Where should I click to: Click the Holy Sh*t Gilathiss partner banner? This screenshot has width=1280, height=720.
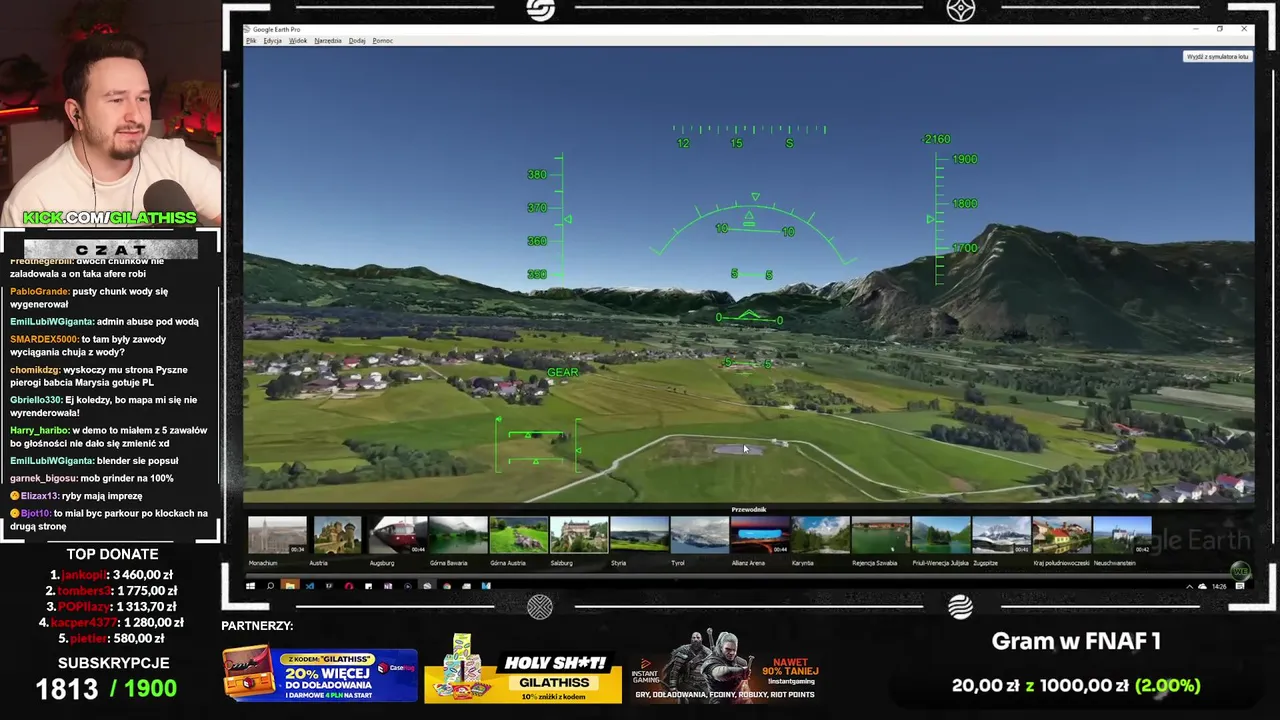pos(523,668)
